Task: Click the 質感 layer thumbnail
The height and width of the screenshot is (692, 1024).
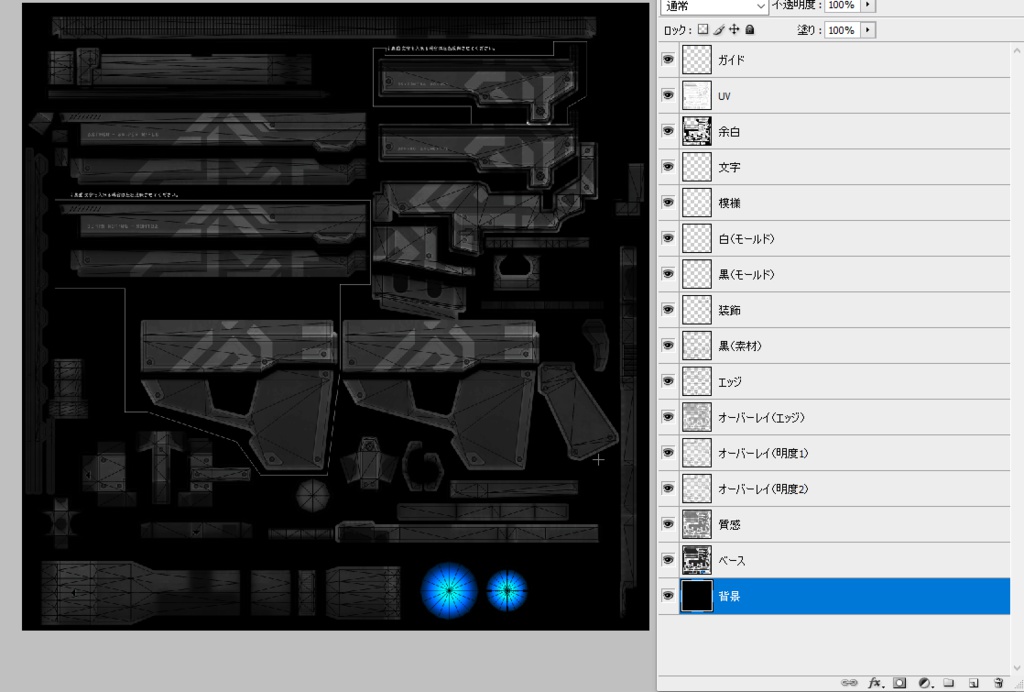Action: (697, 524)
